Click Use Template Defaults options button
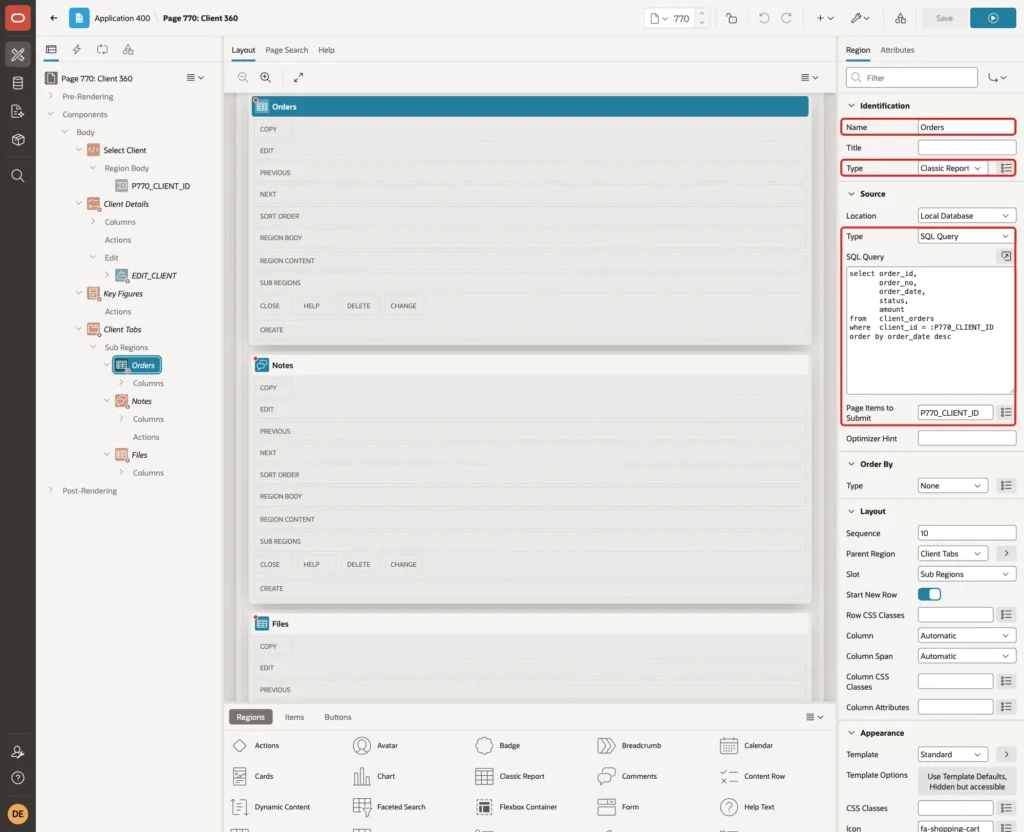The width and height of the screenshot is (1024, 832). (x=967, y=781)
